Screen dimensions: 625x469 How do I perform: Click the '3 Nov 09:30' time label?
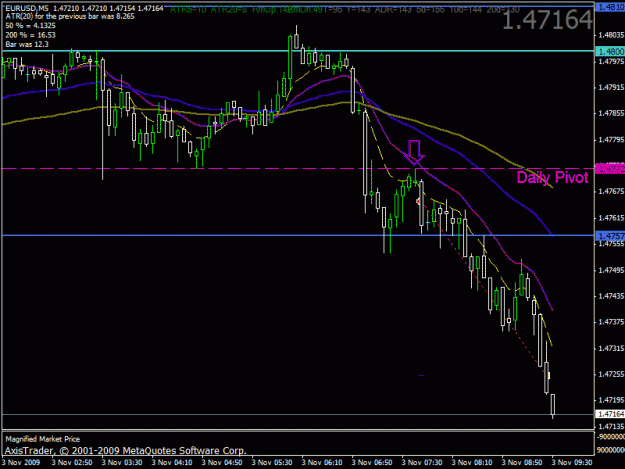[572, 463]
